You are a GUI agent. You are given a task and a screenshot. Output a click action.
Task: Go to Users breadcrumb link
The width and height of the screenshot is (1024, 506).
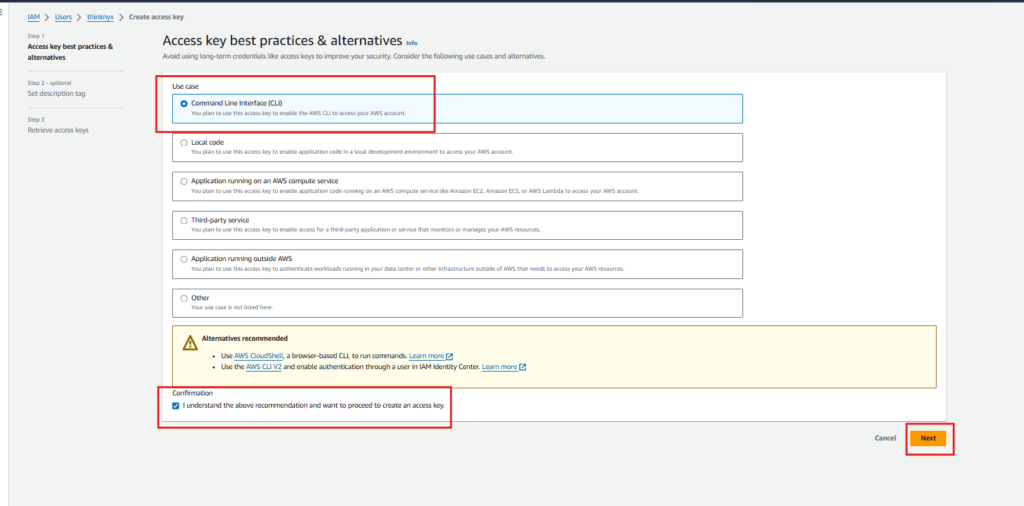click(63, 17)
